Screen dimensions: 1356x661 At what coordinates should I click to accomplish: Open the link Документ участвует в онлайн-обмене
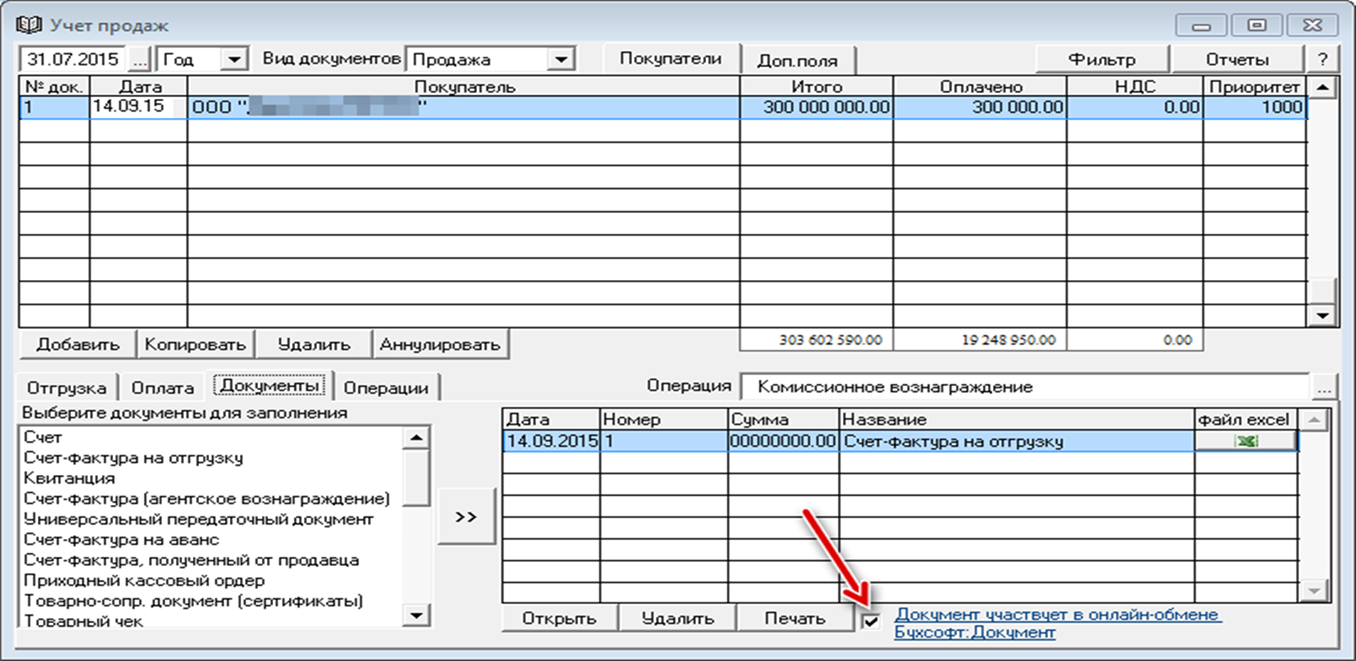click(1058, 623)
